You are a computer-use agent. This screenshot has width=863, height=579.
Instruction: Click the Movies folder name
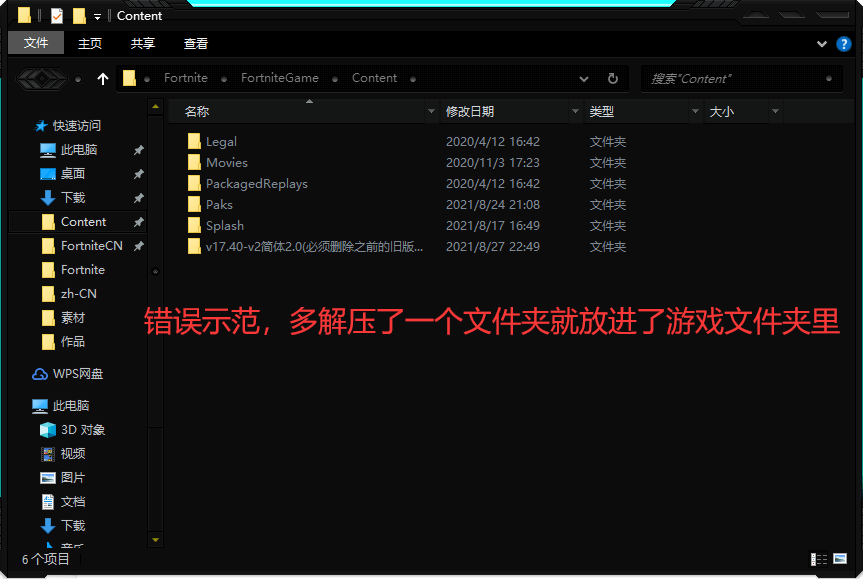(227, 162)
